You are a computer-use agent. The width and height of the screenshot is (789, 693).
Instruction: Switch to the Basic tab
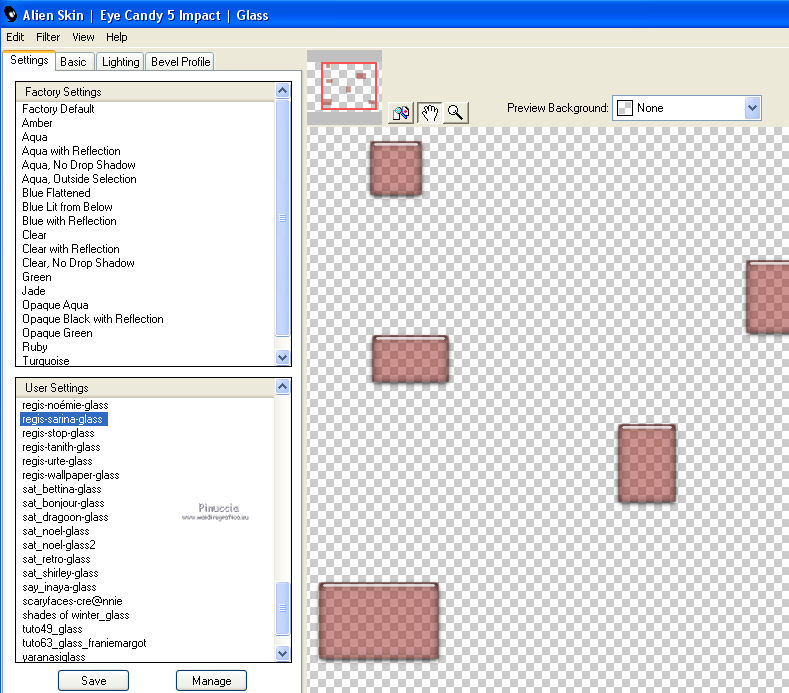pos(73,62)
